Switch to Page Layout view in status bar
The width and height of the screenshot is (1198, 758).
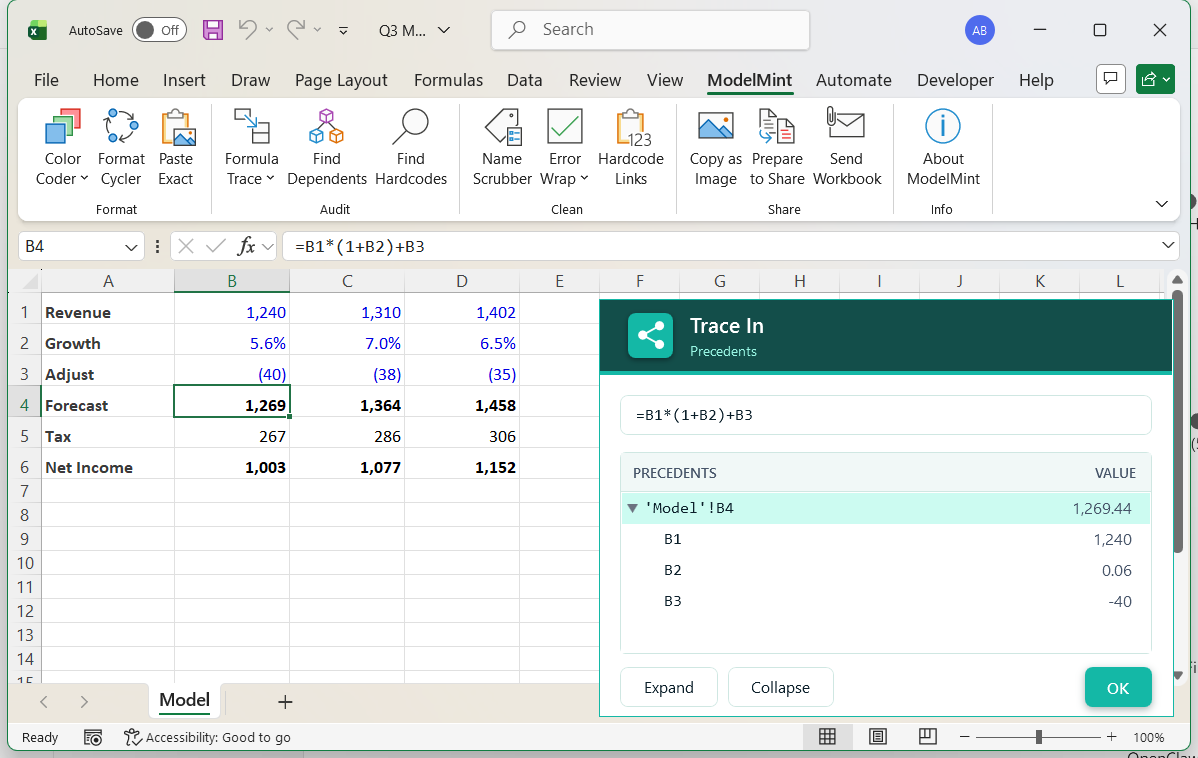[878, 737]
